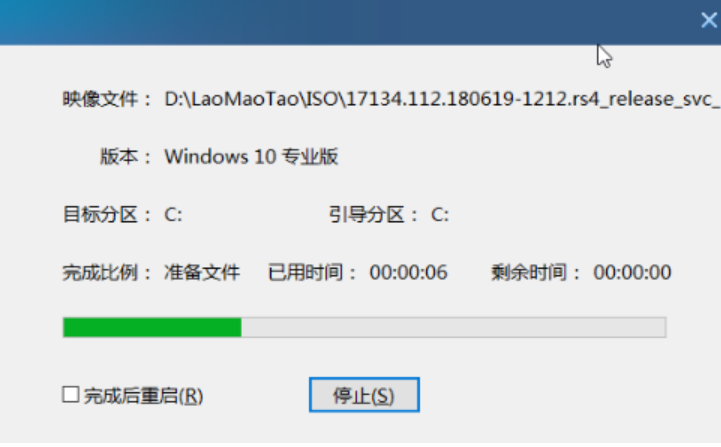
Task: Click the Windows 10 专业版 version text
Action: click(x=252, y=157)
